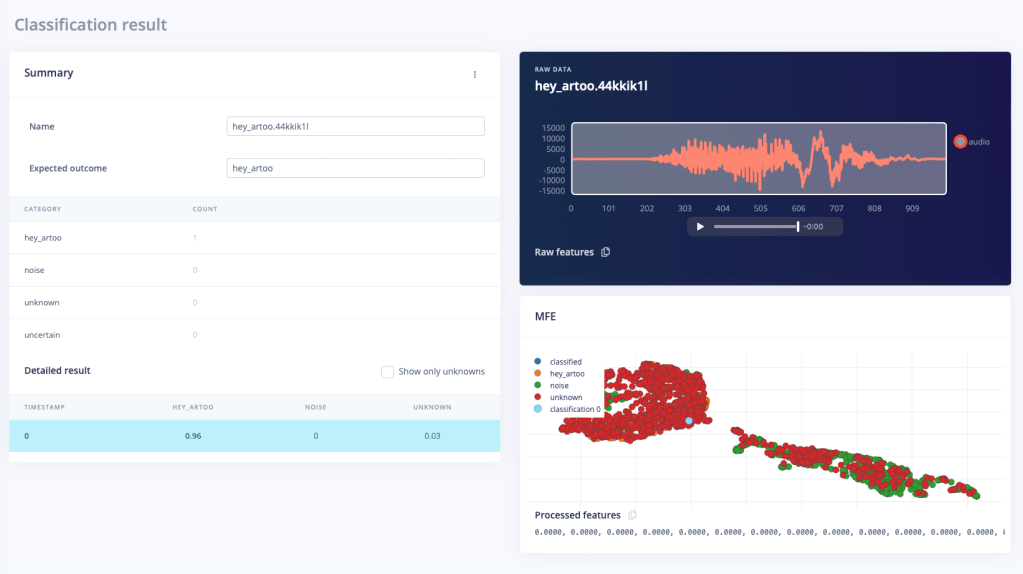This screenshot has height=574, width=1023.
Task: Click the Expected outcome field
Action: (x=356, y=168)
